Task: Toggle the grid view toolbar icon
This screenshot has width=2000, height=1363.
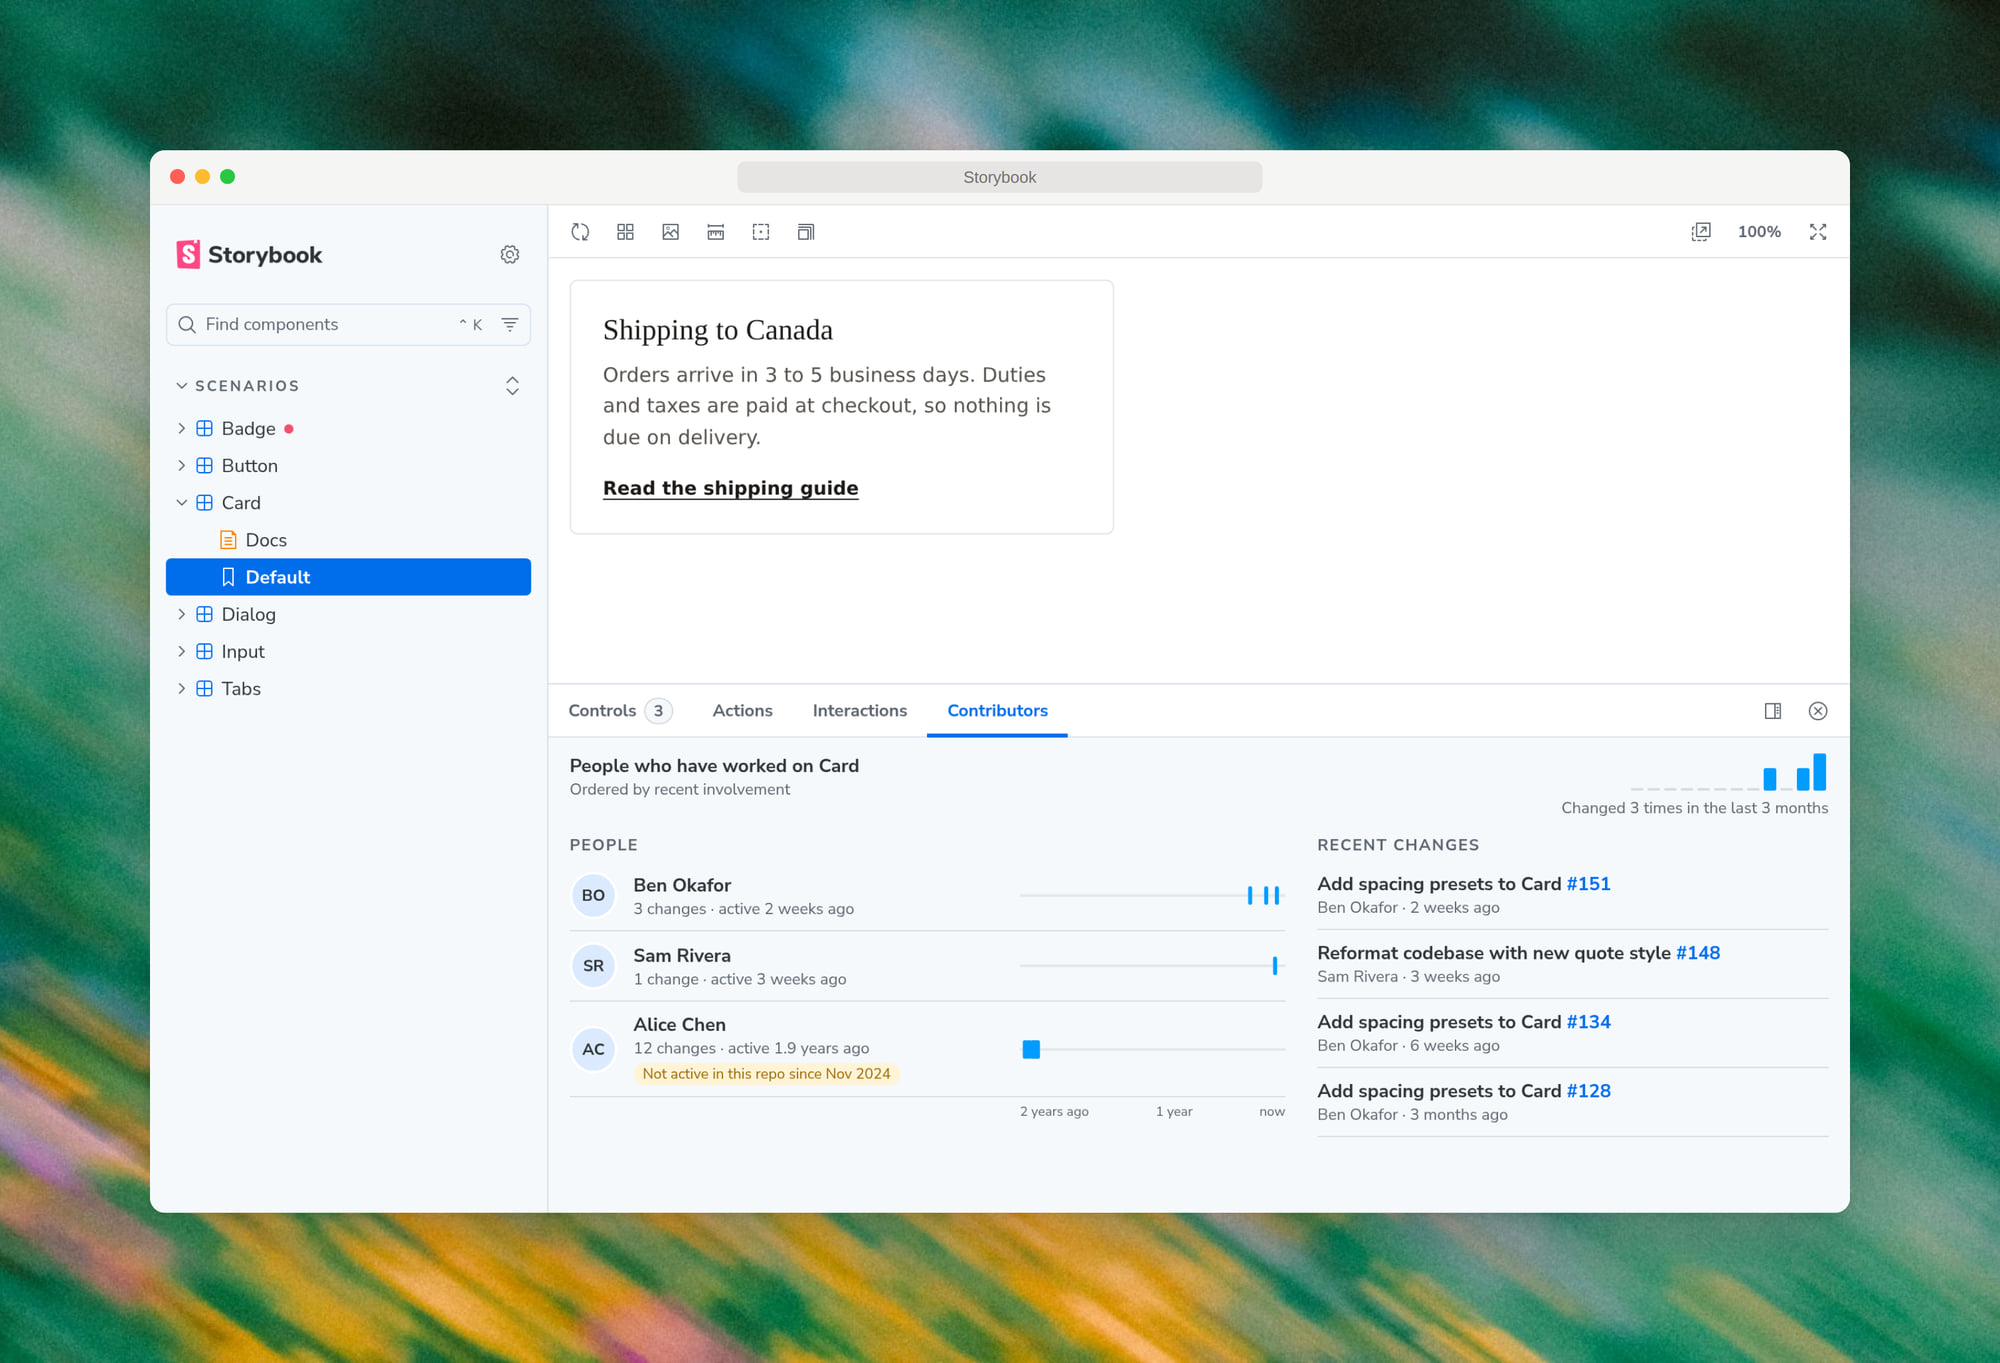Action: [625, 232]
